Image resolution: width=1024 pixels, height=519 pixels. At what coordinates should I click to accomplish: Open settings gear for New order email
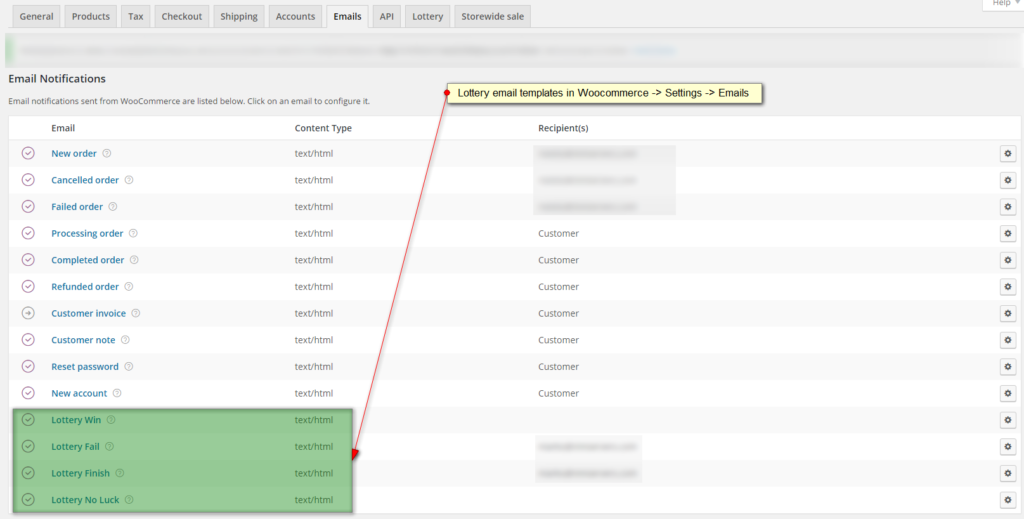[x=1008, y=153]
